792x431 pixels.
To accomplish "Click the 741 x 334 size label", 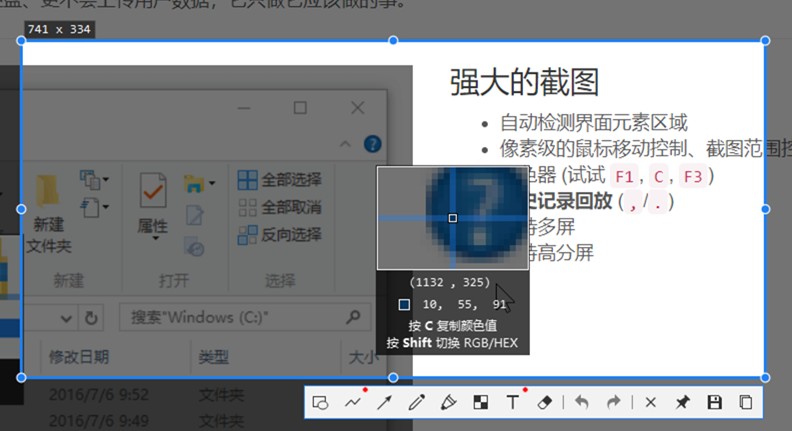I will coord(59,29).
